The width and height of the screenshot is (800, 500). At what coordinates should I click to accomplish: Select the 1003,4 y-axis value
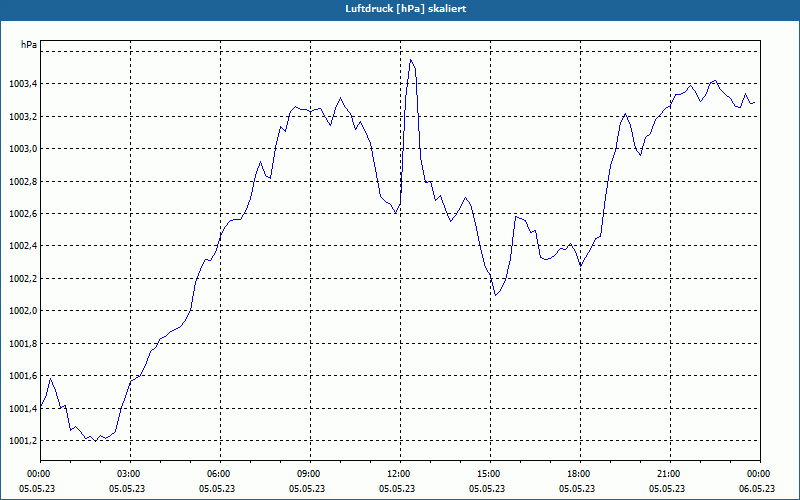tap(23, 84)
